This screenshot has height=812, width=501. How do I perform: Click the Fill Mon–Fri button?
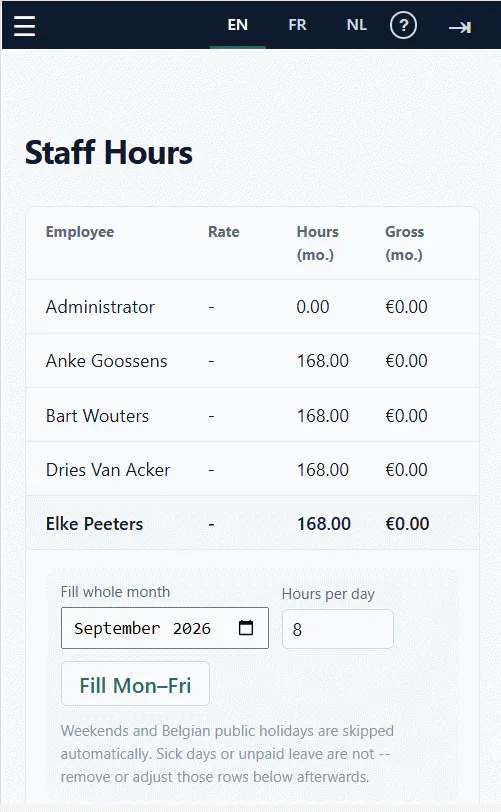click(135, 684)
